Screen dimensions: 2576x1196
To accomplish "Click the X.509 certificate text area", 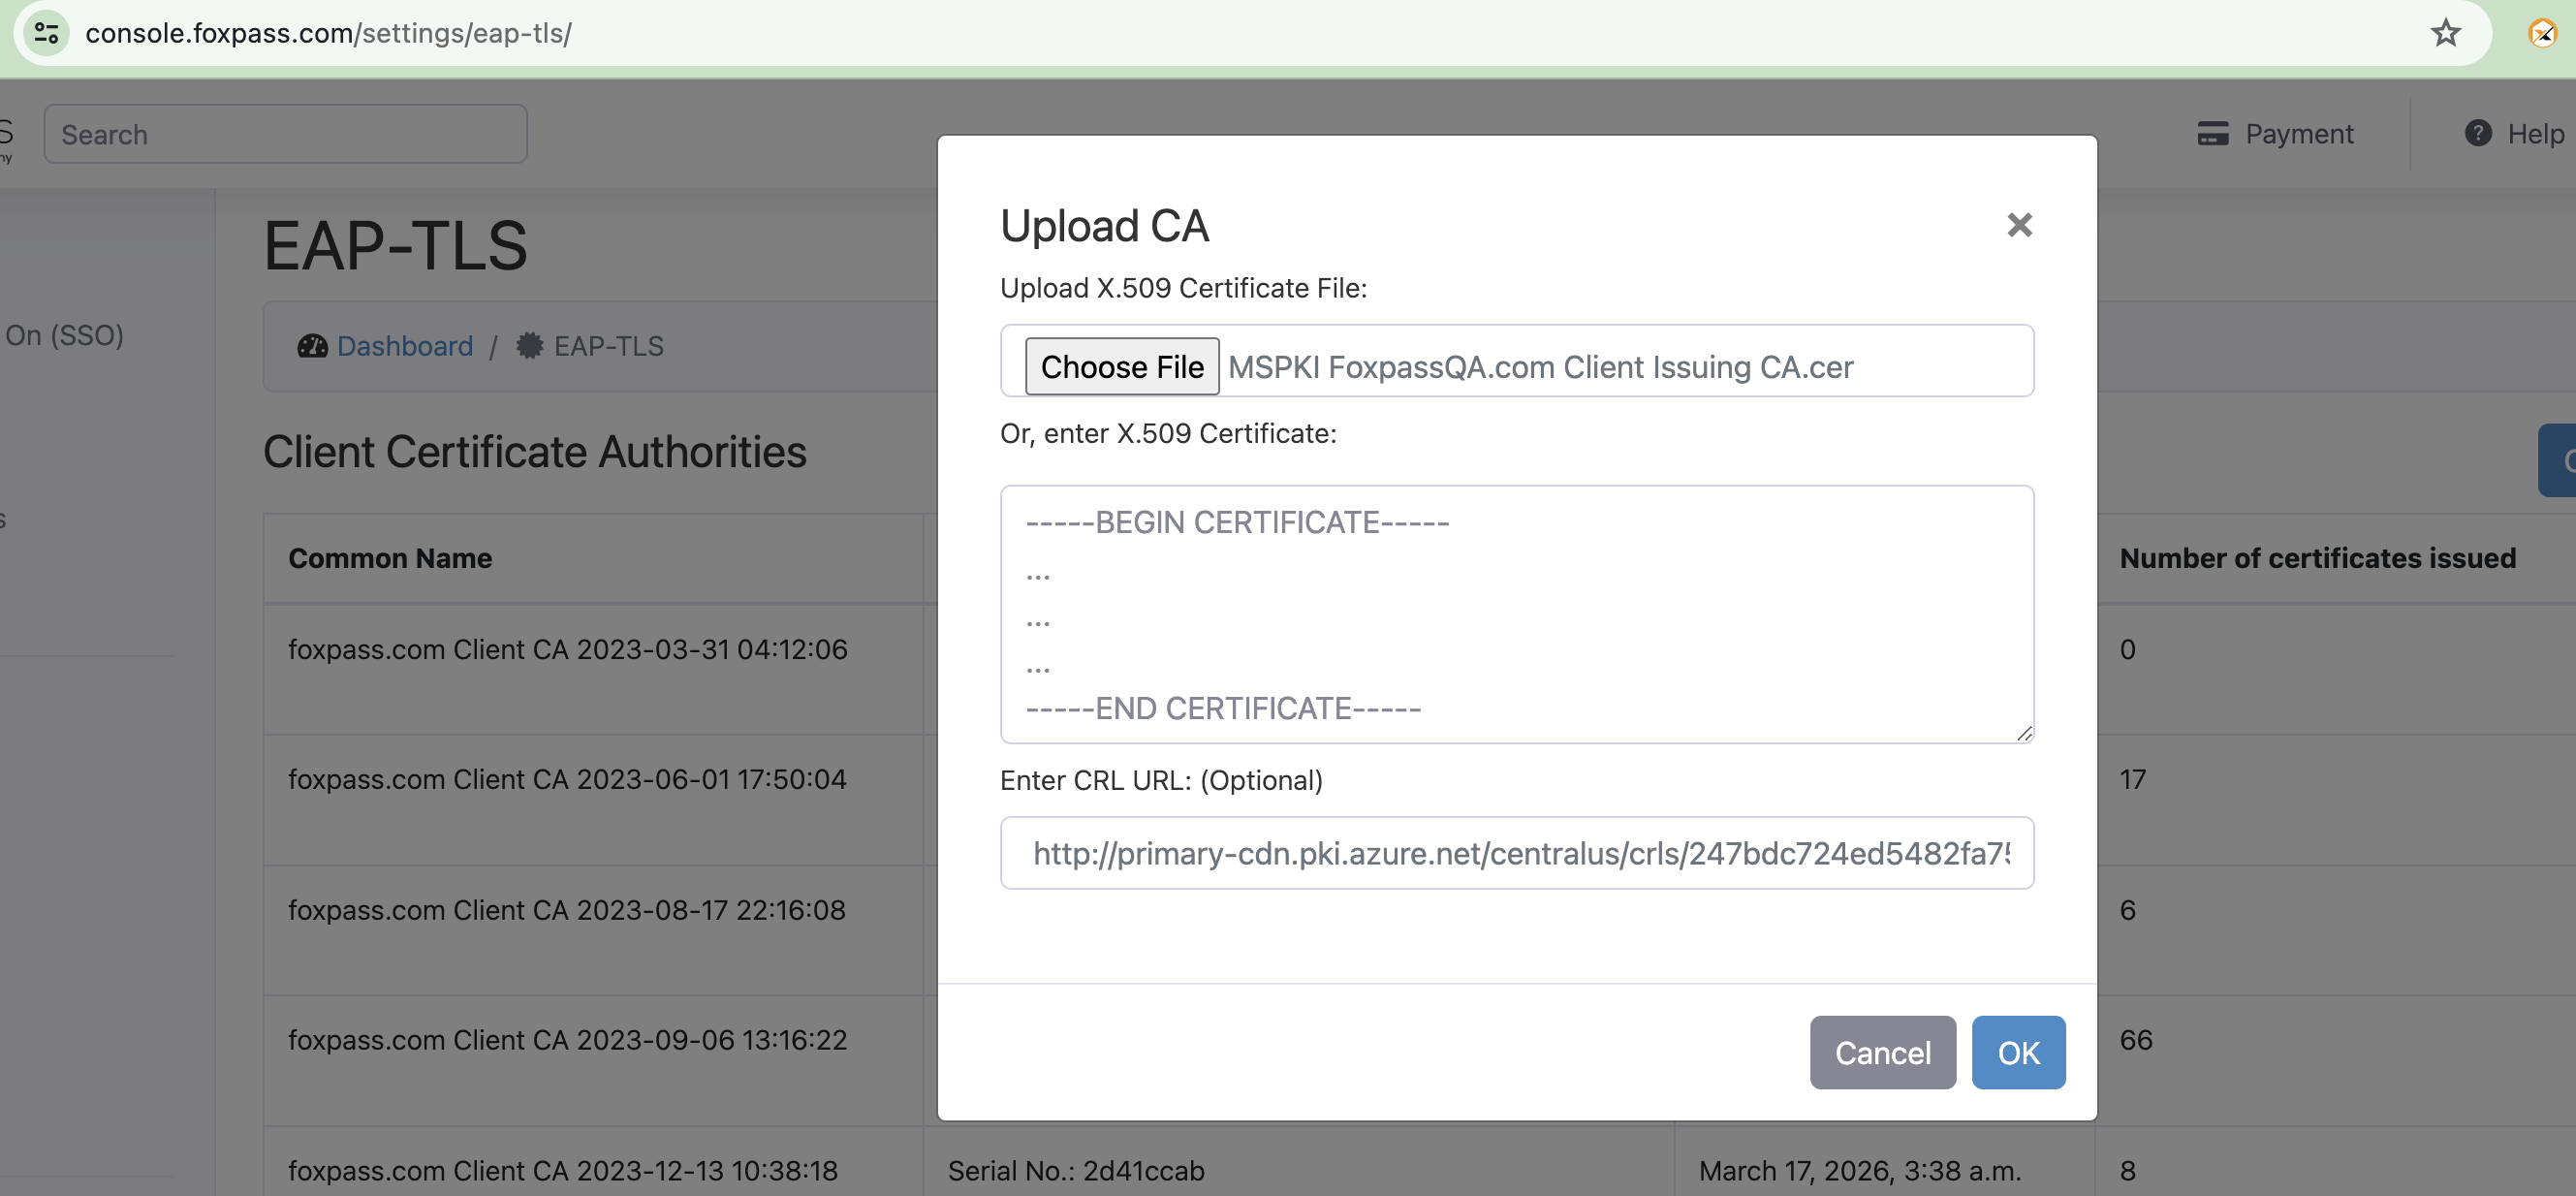I will click(x=1517, y=613).
